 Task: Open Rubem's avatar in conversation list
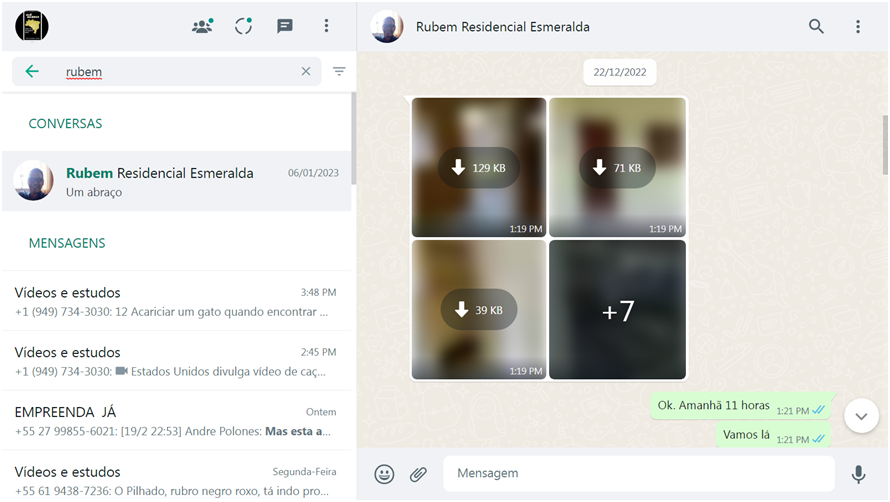[x=33, y=181]
